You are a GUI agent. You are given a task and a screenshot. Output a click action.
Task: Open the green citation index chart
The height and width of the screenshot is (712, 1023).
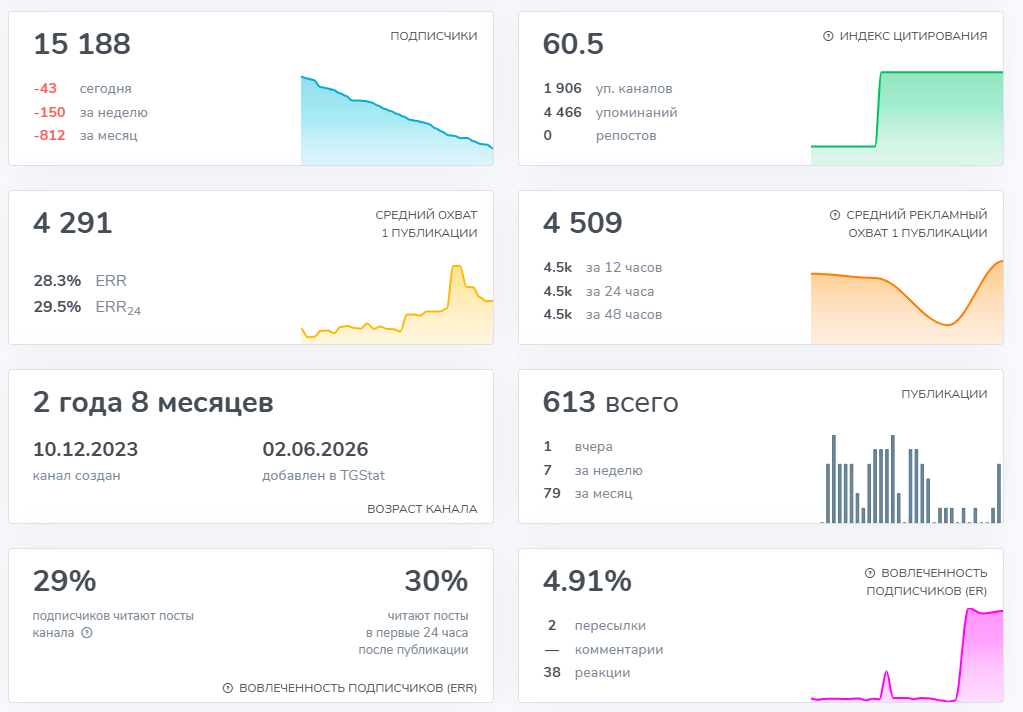[x=907, y=117]
